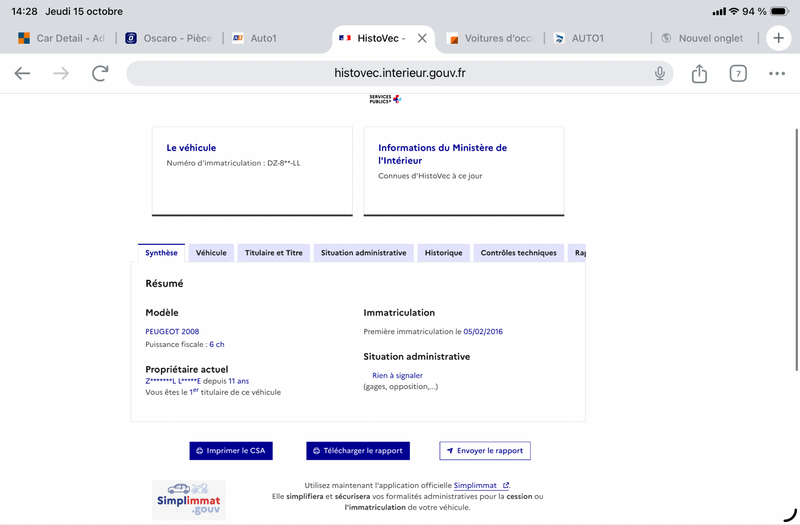Screen dimensions: 800x525
Task: Tap the microphone icon in address bar
Action: (660, 73)
